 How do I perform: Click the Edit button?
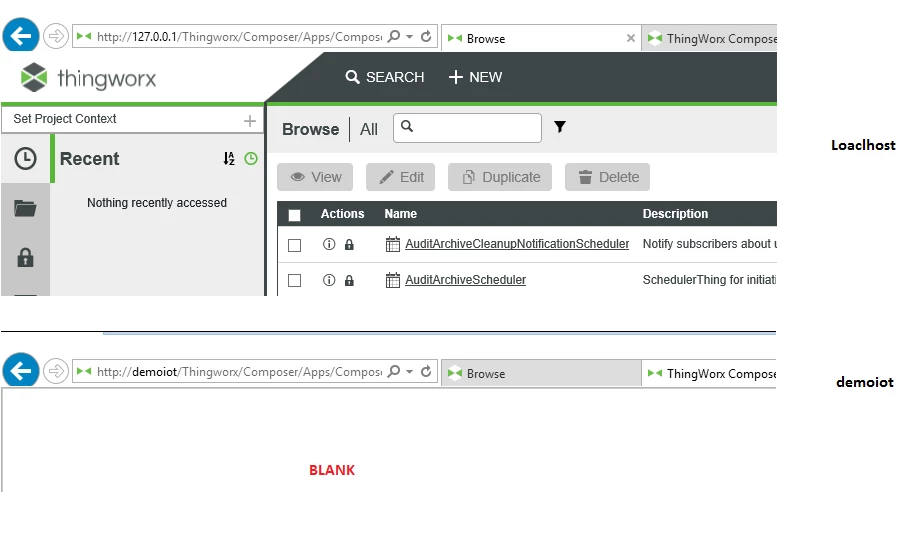(401, 177)
